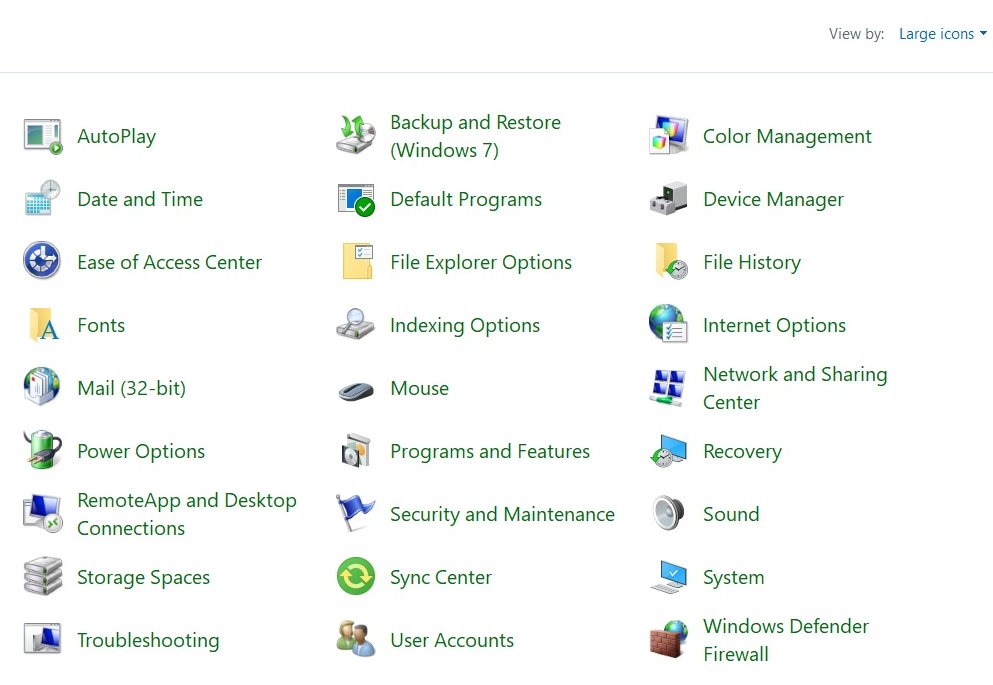Click the Mouse icon

point(355,390)
